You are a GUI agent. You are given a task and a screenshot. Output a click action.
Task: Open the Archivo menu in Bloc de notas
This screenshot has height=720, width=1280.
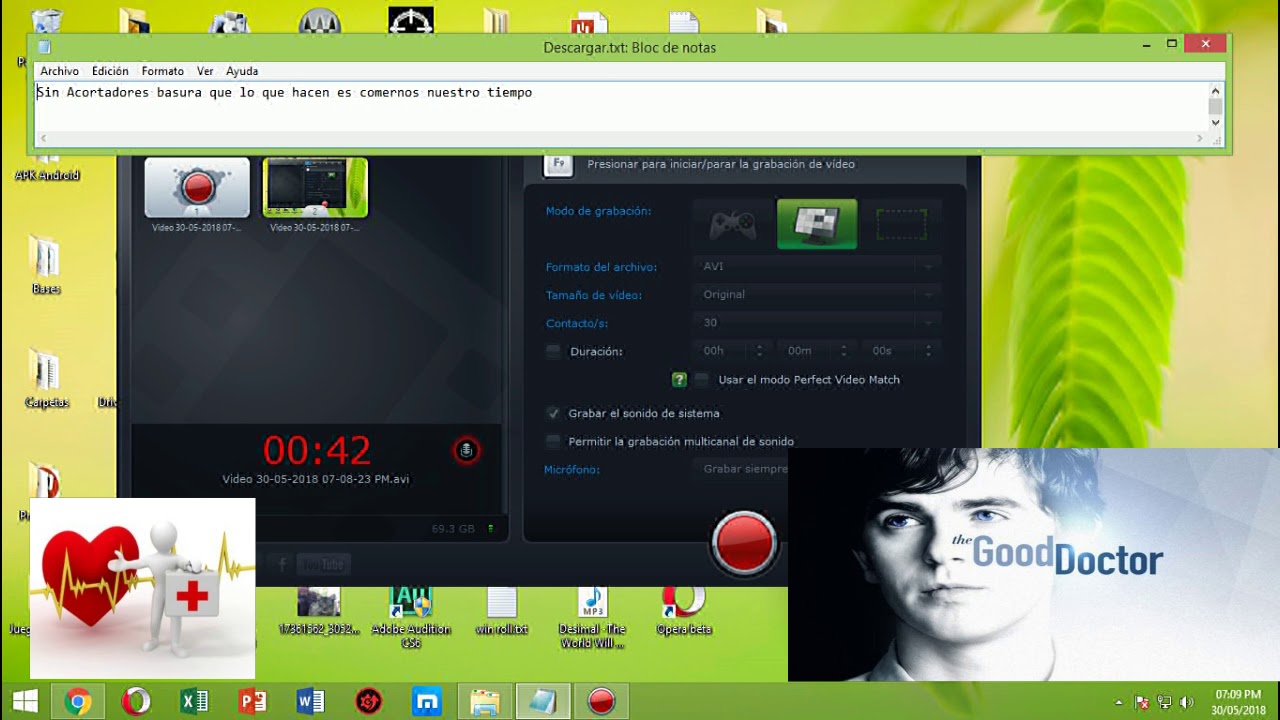tap(59, 71)
